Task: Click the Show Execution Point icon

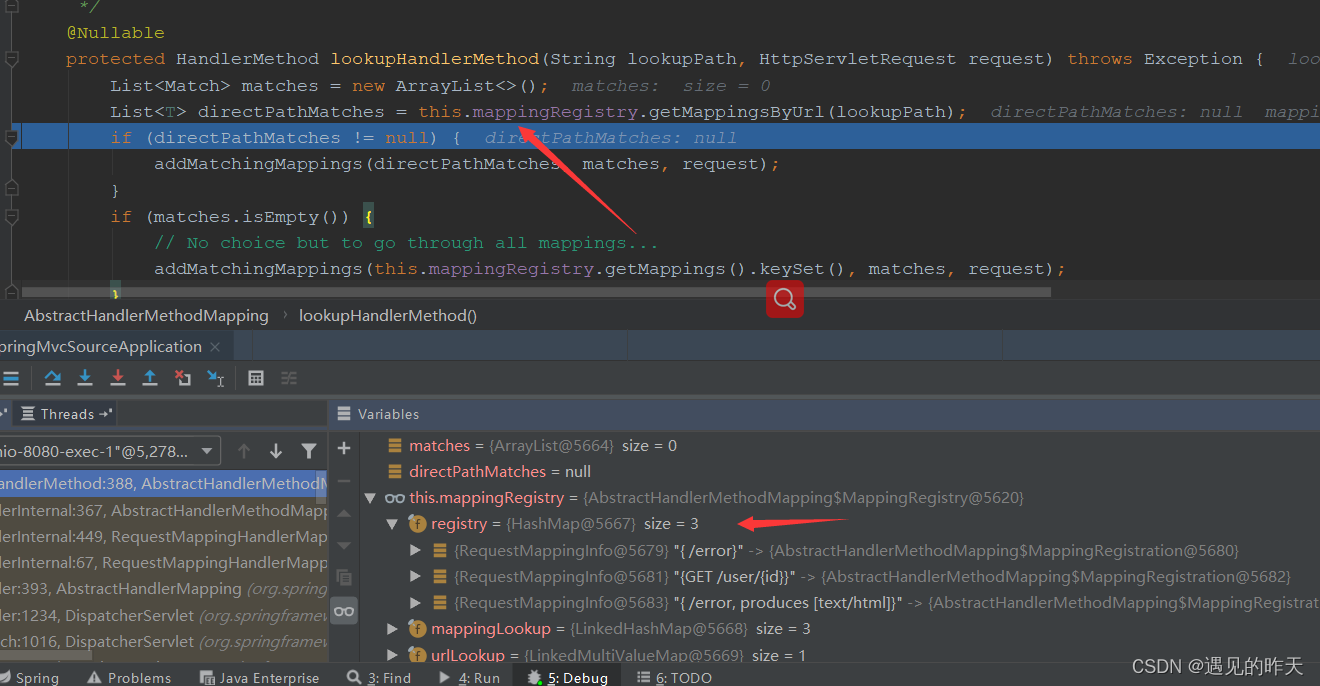Action: [x=11, y=378]
